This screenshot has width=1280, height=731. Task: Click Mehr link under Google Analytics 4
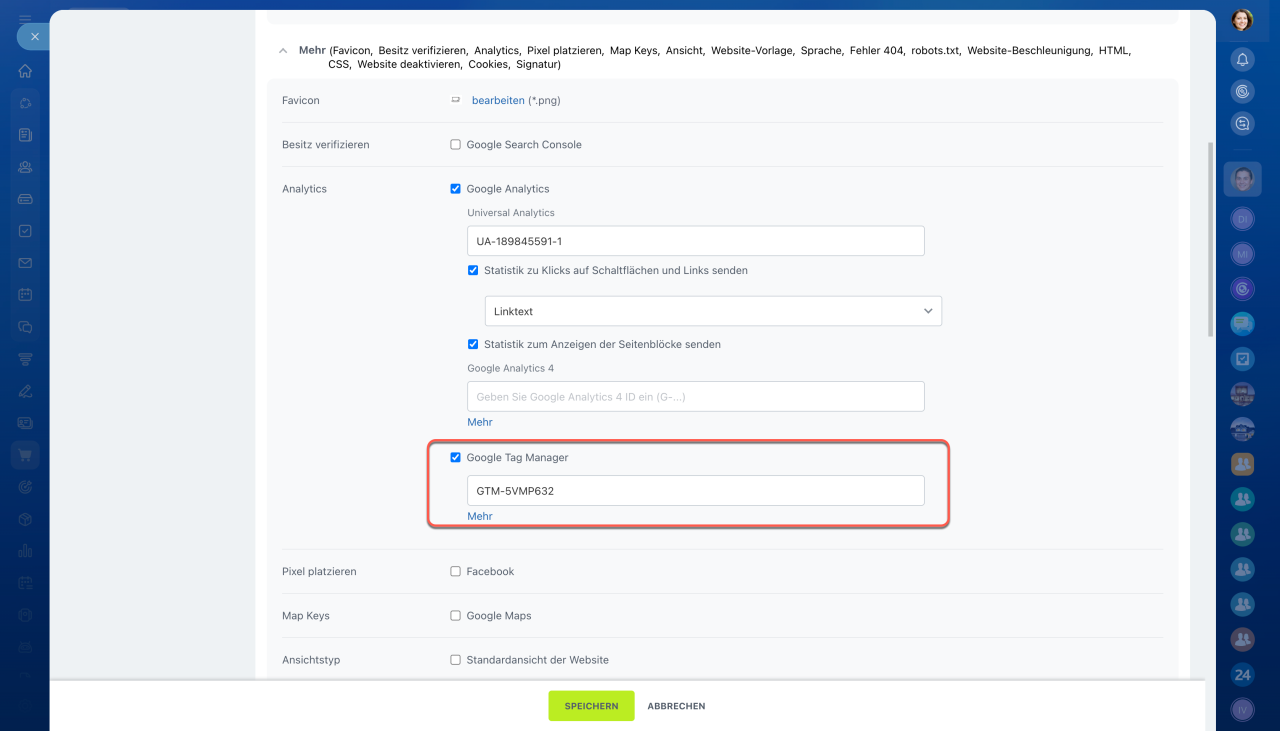[480, 422]
